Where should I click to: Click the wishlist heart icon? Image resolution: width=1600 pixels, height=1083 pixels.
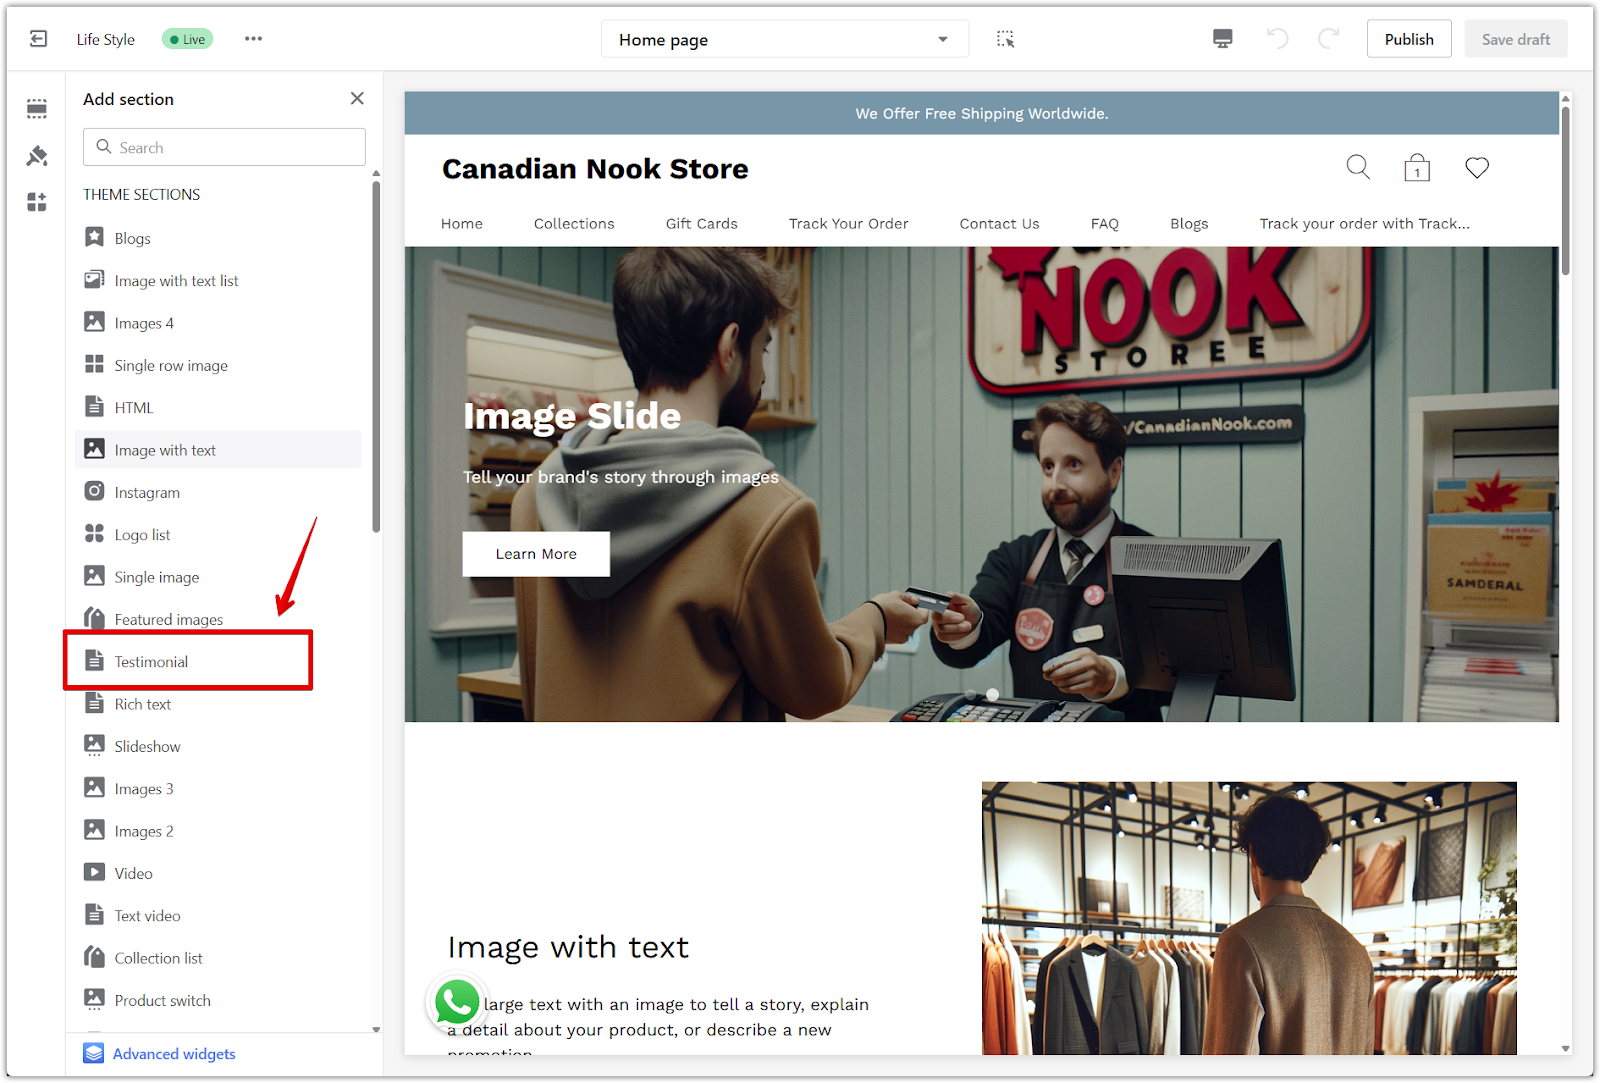pyautogui.click(x=1477, y=167)
